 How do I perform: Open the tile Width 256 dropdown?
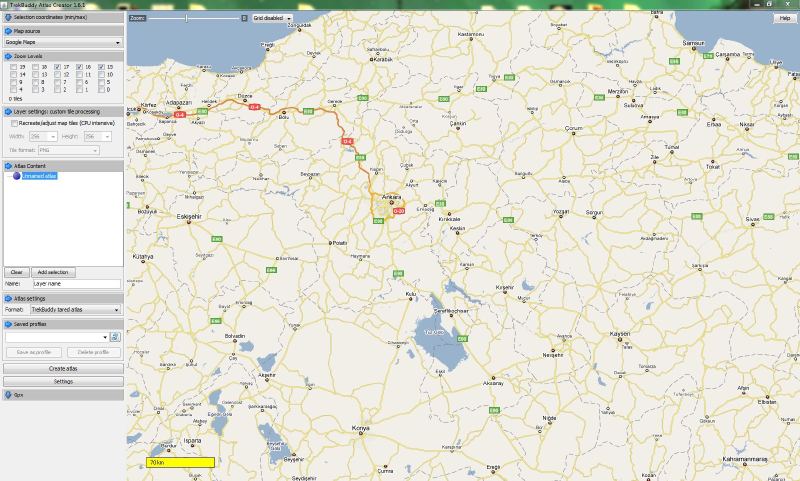tap(43, 137)
